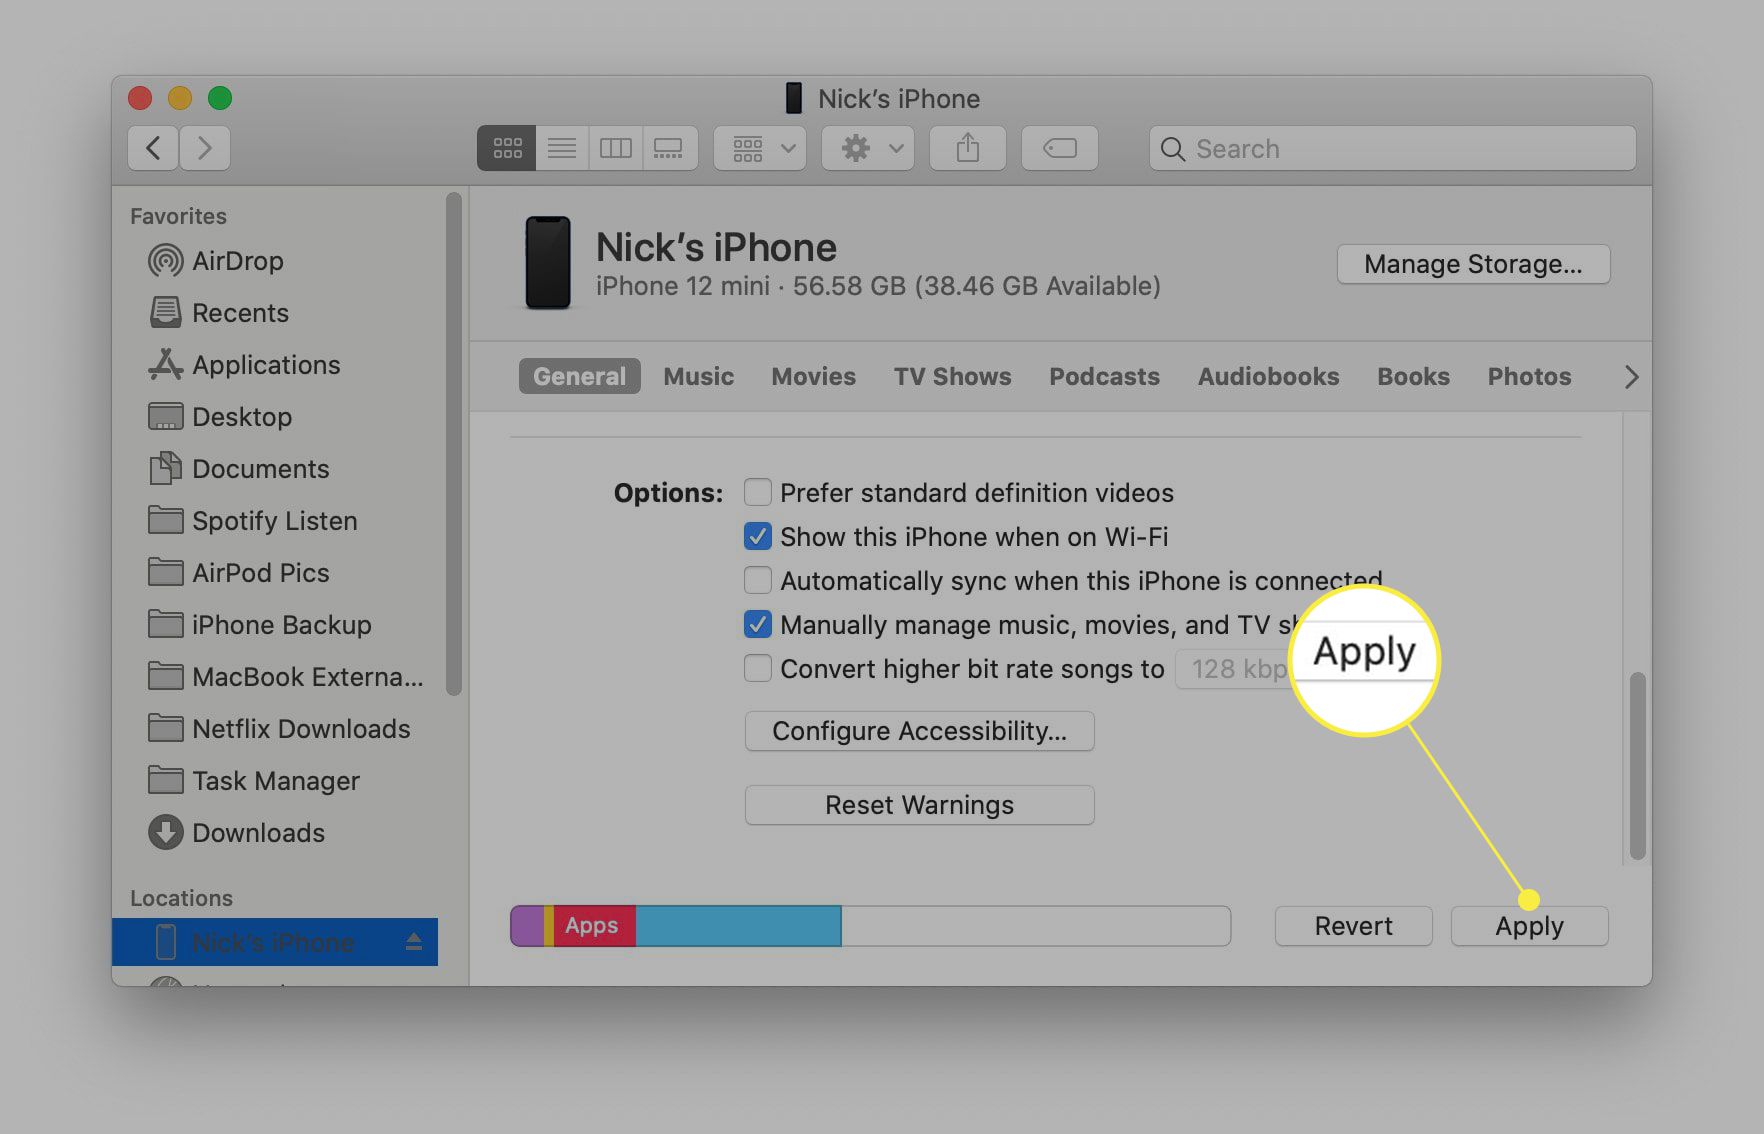Image resolution: width=1764 pixels, height=1134 pixels.
Task: Open the Netflix Downloads folder
Action: [279, 729]
